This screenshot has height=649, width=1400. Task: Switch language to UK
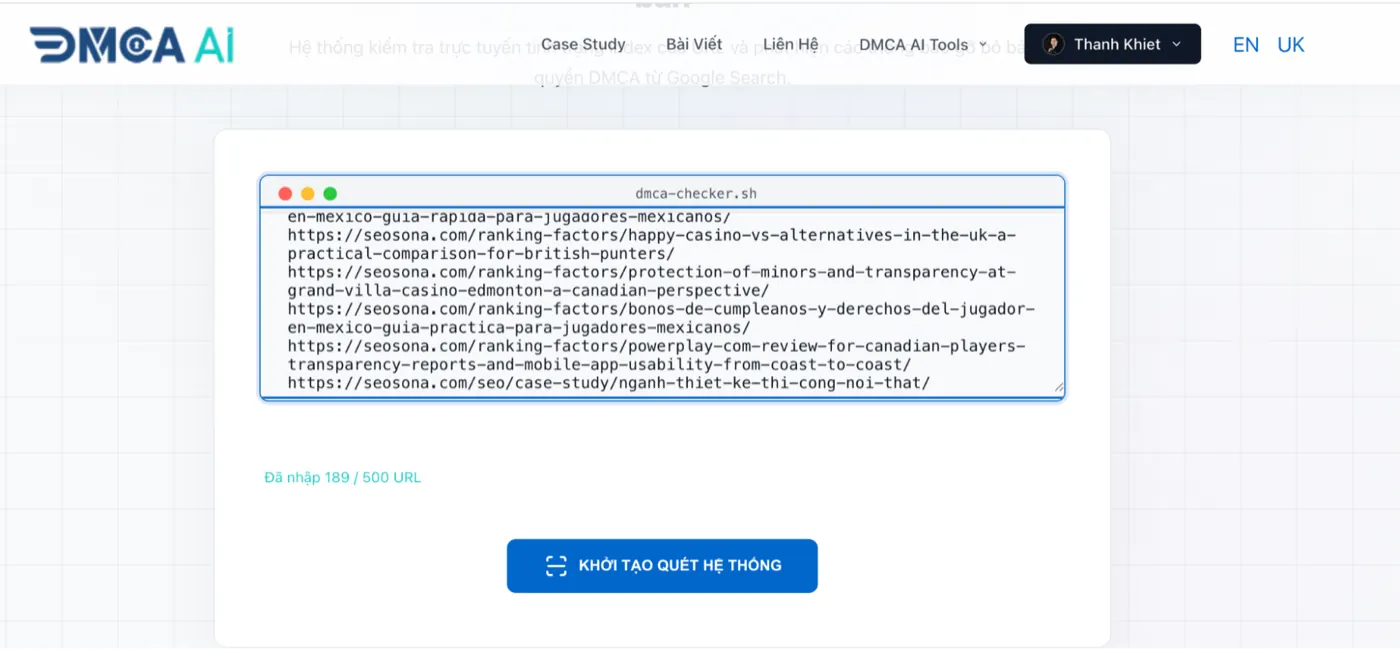pos(1291,44)
